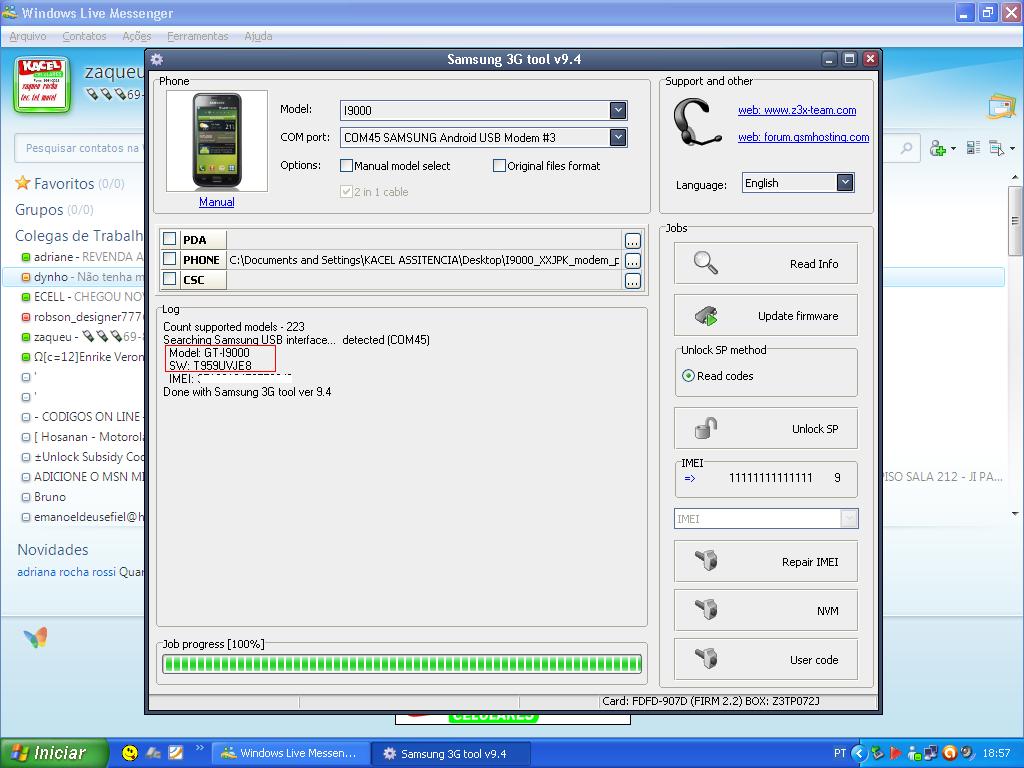The image size is (1024, 768).
Task: Click the Update firmware chip icon
Action: (706, 315)
